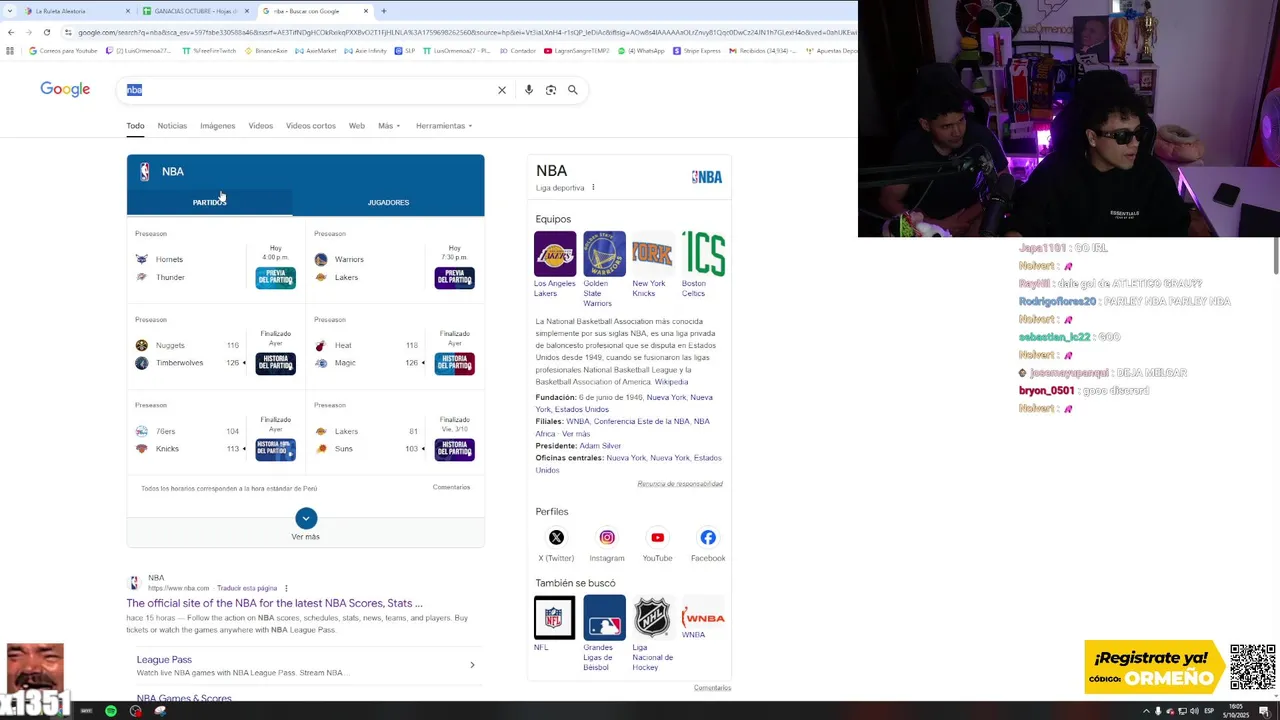Open Grandes Ligas de Béisbol related search
The image size is (1280, 720).
click(604, 633)
